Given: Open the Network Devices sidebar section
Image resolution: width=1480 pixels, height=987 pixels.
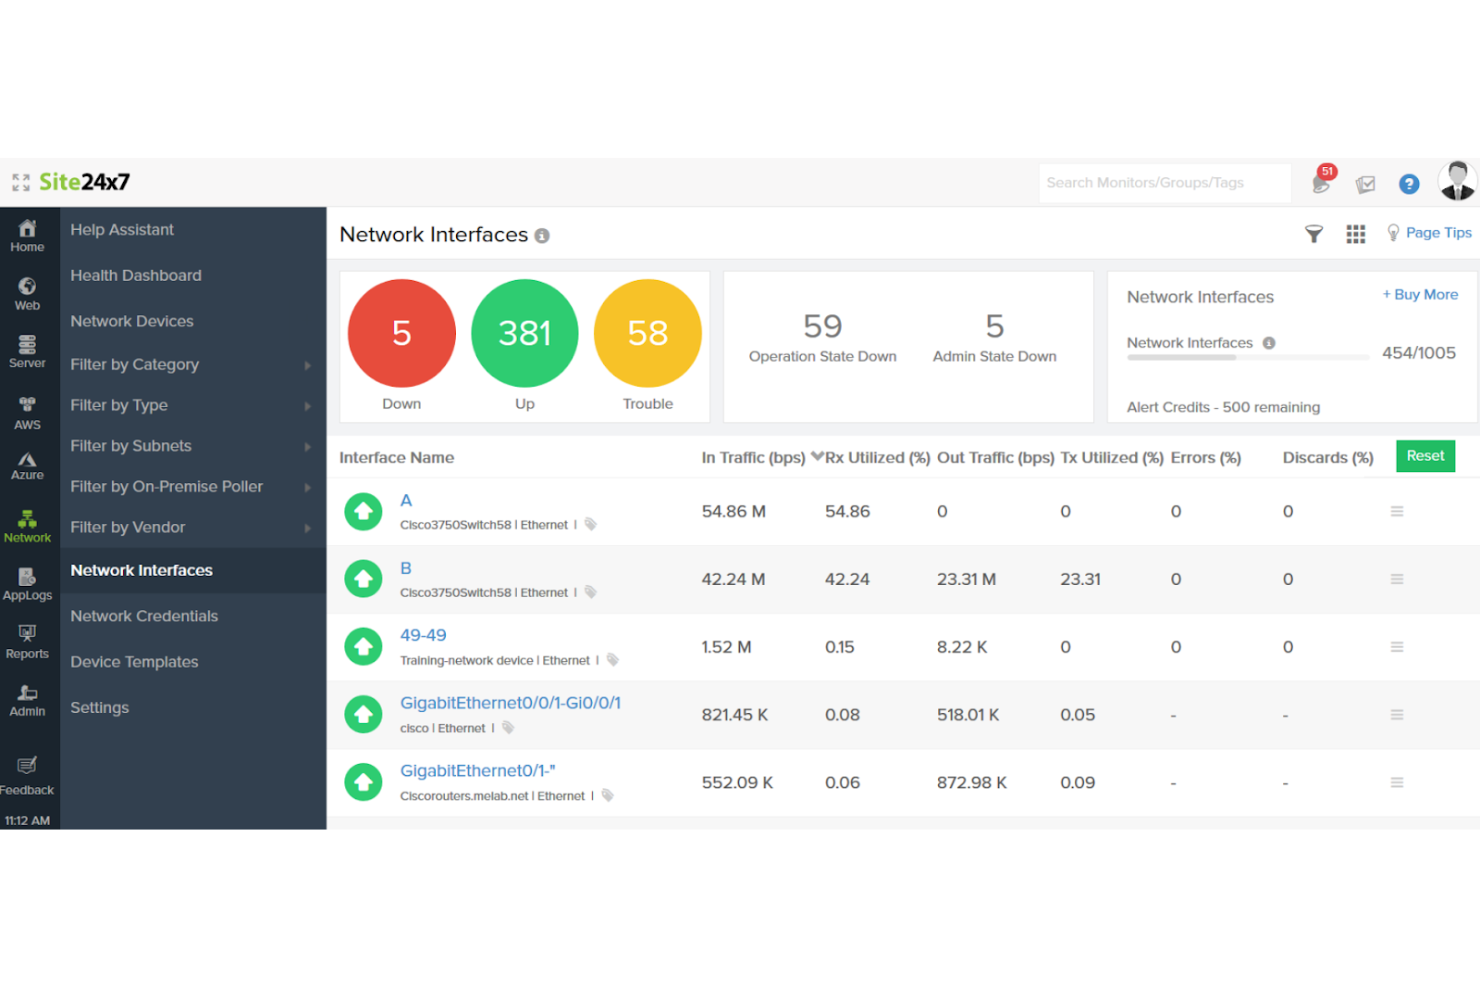Looking at the screenshot, I should tap(132, 321).
